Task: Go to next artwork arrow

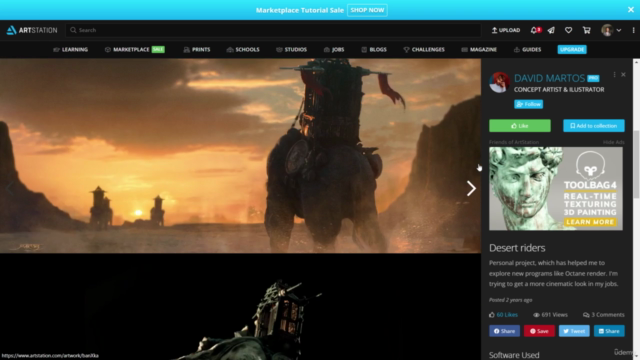Action: (x=471, y=188)
